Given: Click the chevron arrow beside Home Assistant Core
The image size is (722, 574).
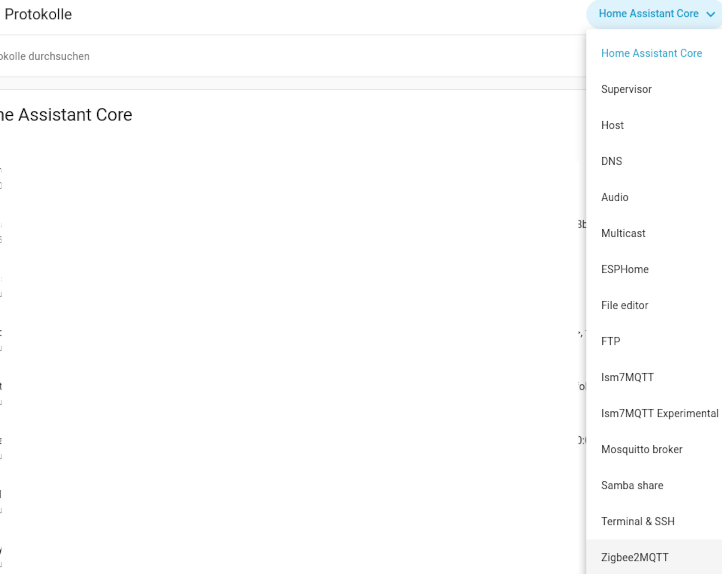Looking at the screenshot, I should 710,15.
